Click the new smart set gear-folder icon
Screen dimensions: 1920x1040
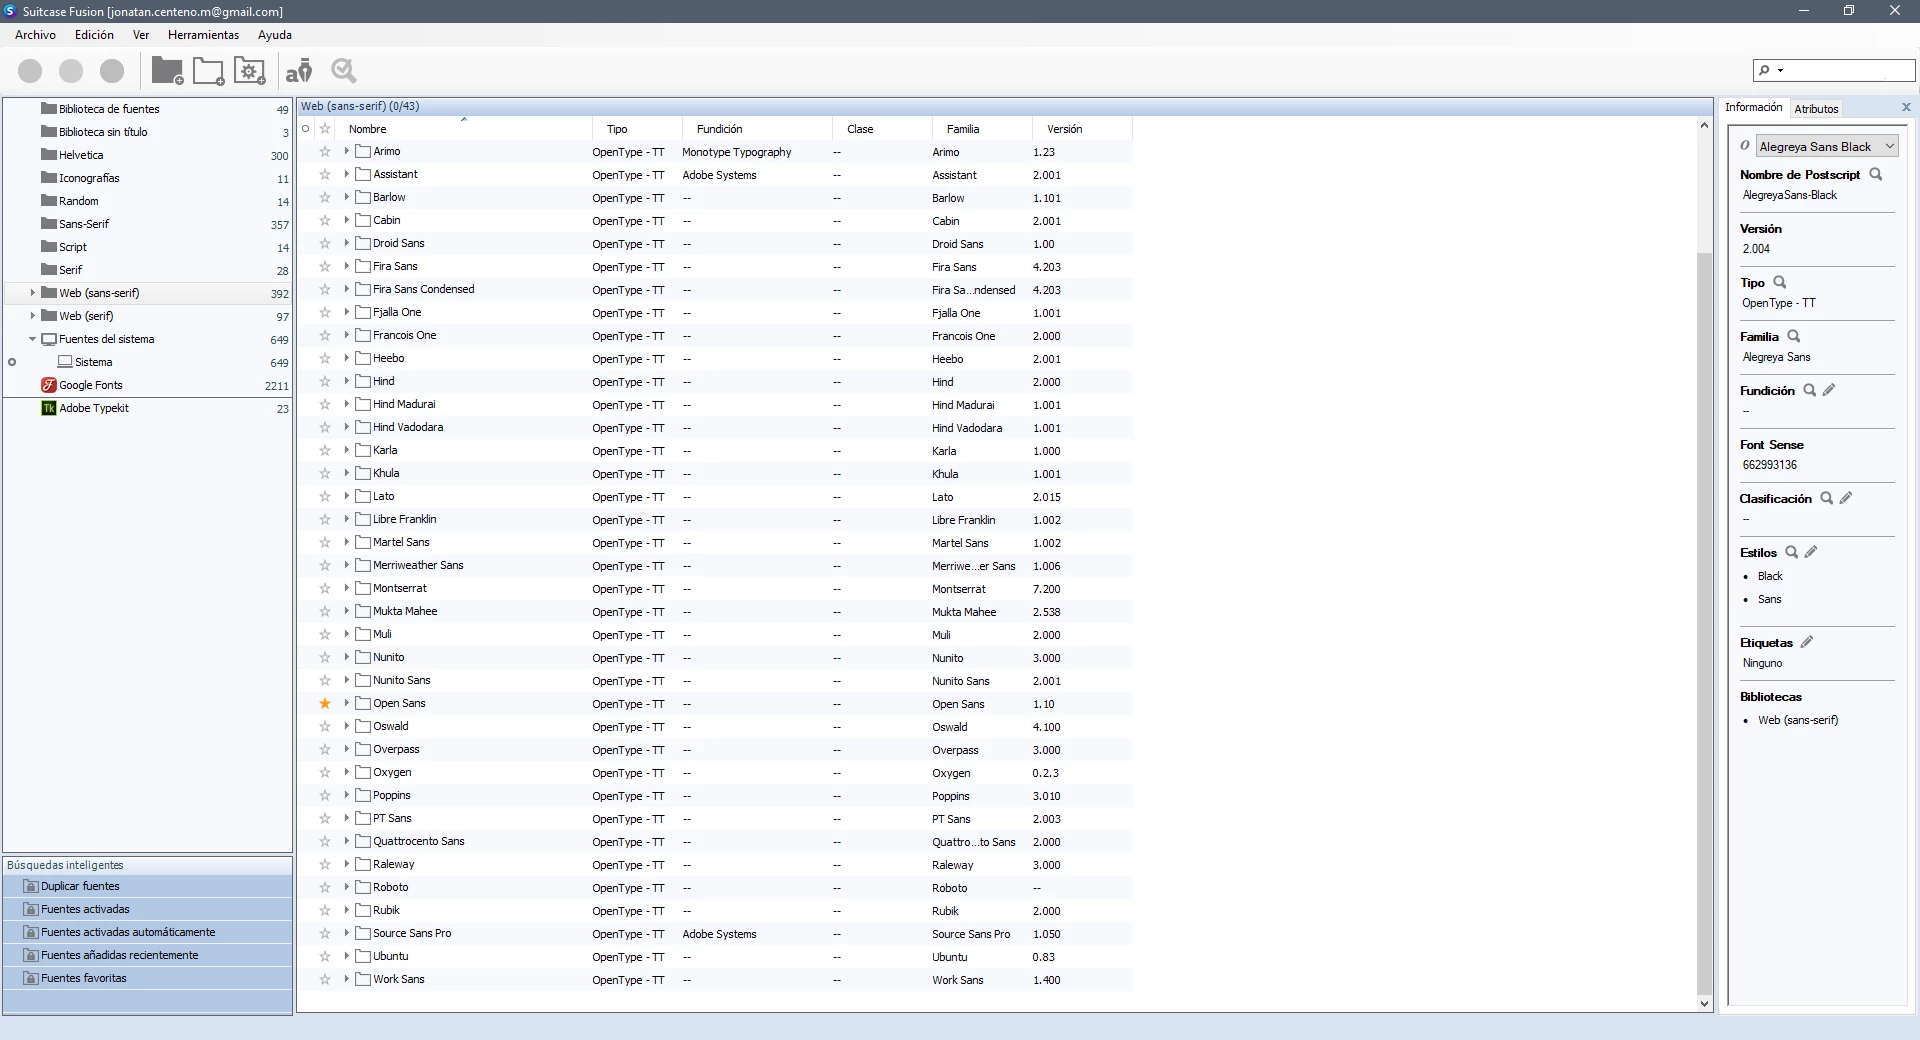tap(249, 71)
